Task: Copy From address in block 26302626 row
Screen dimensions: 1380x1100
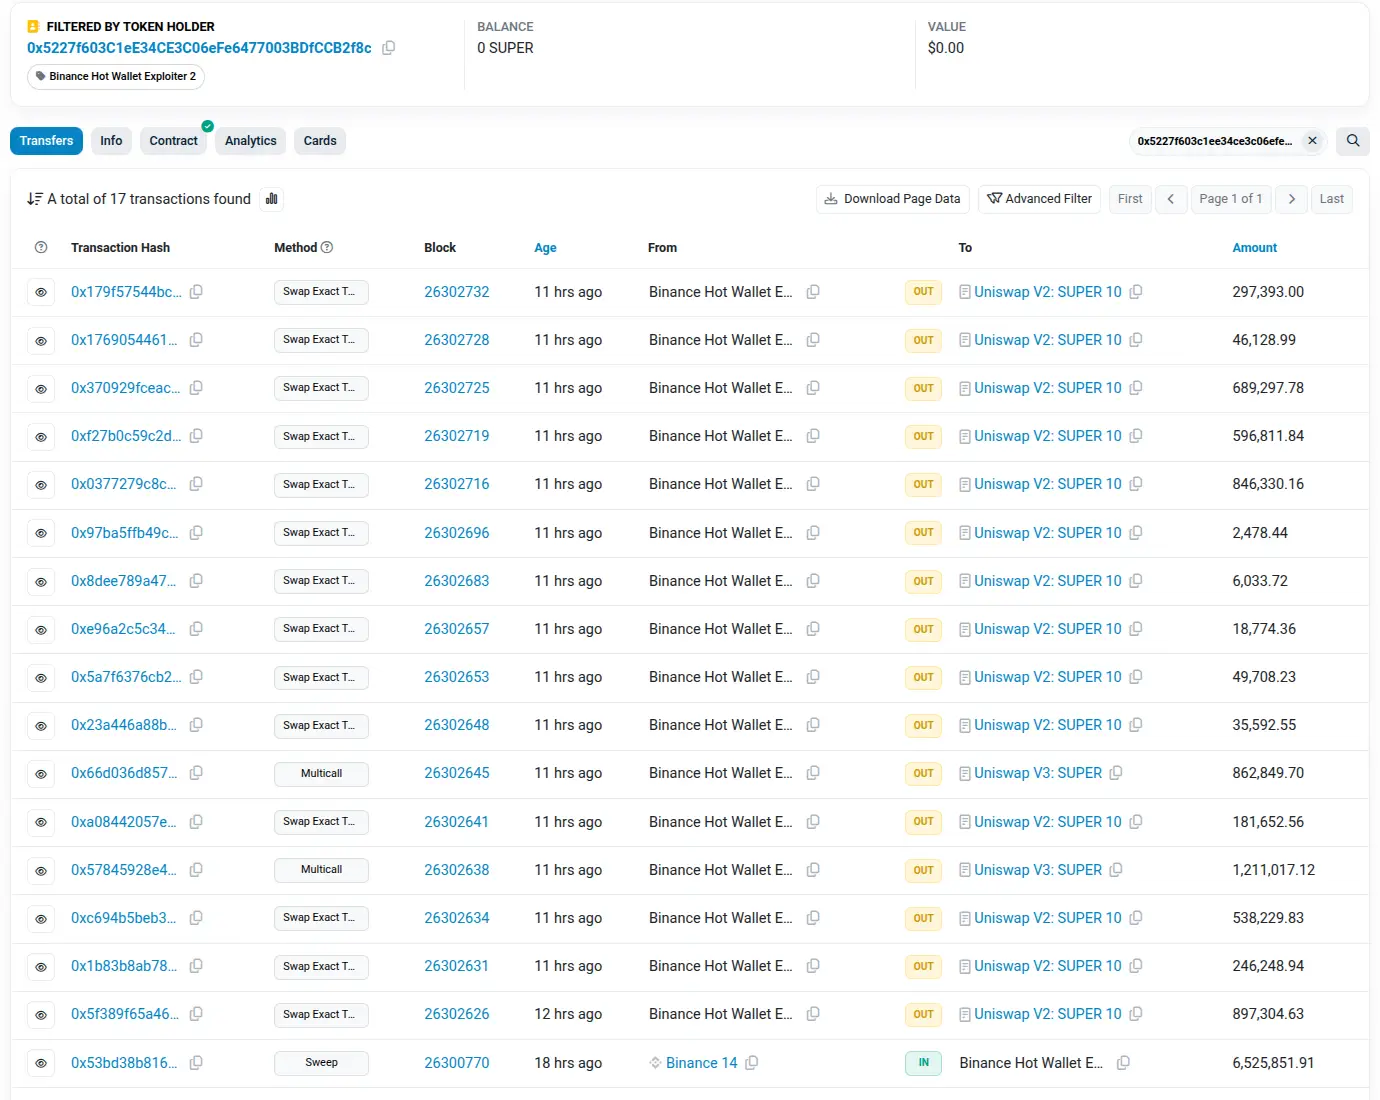Action: click(814, 1014)
